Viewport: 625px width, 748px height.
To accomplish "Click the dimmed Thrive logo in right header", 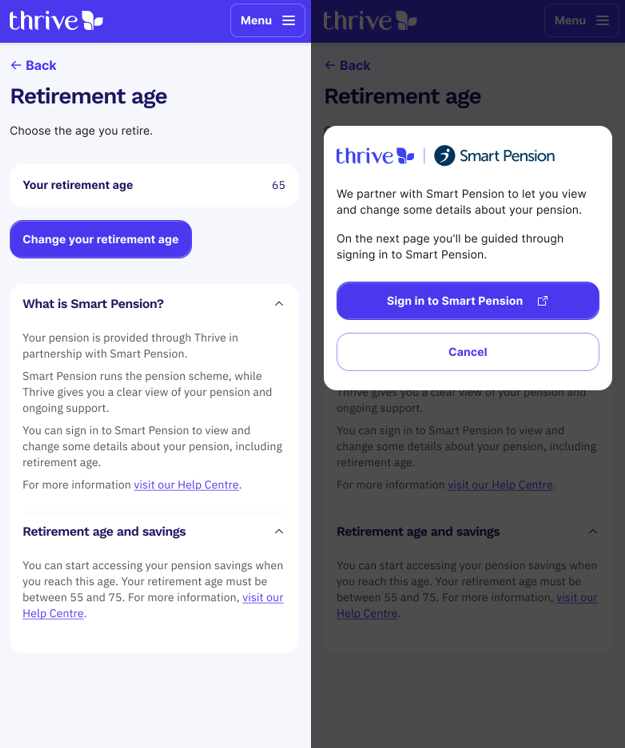I will 371,20.
